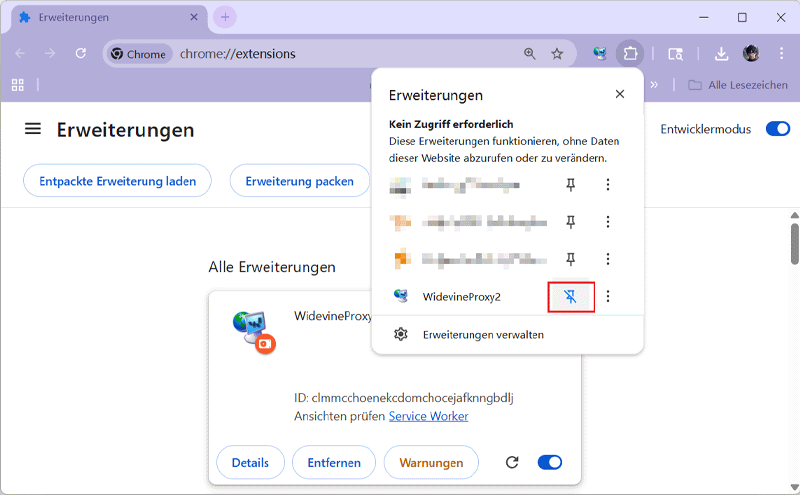Click Entfernen to remove WidevineProxy2

coord(334,462)
